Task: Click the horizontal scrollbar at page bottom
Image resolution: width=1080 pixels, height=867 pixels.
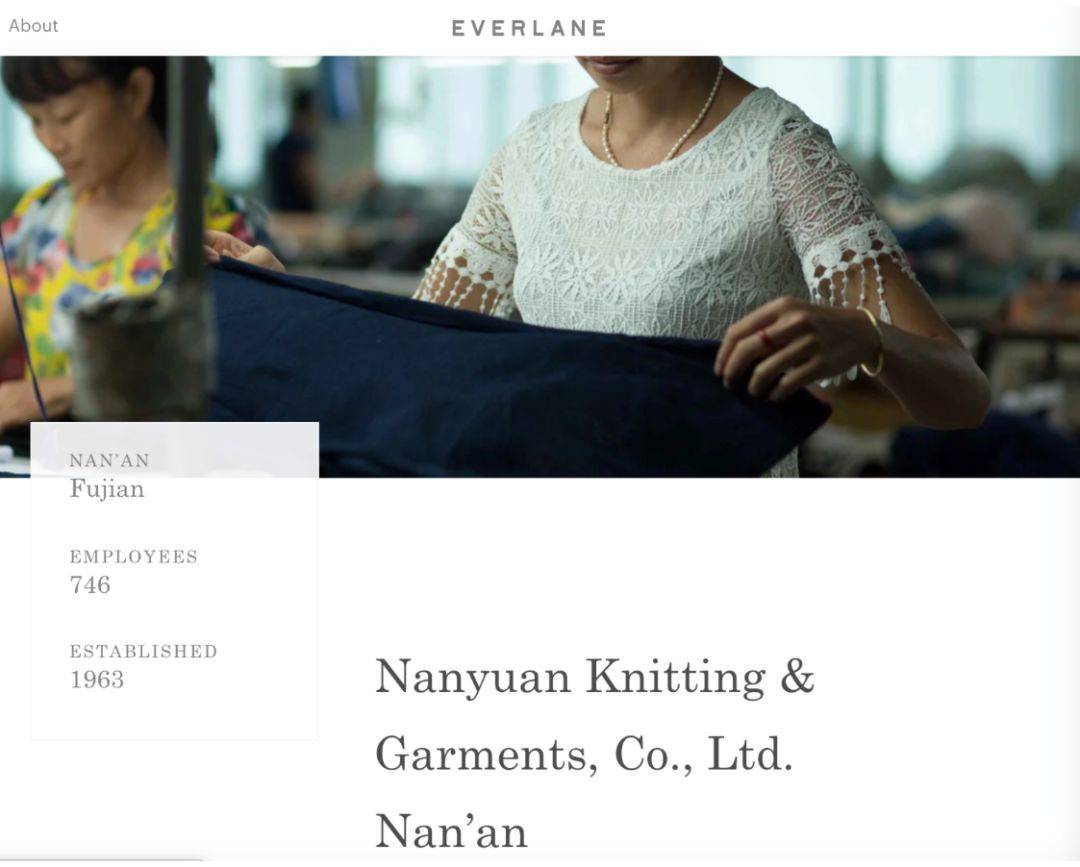Action: 102,859
